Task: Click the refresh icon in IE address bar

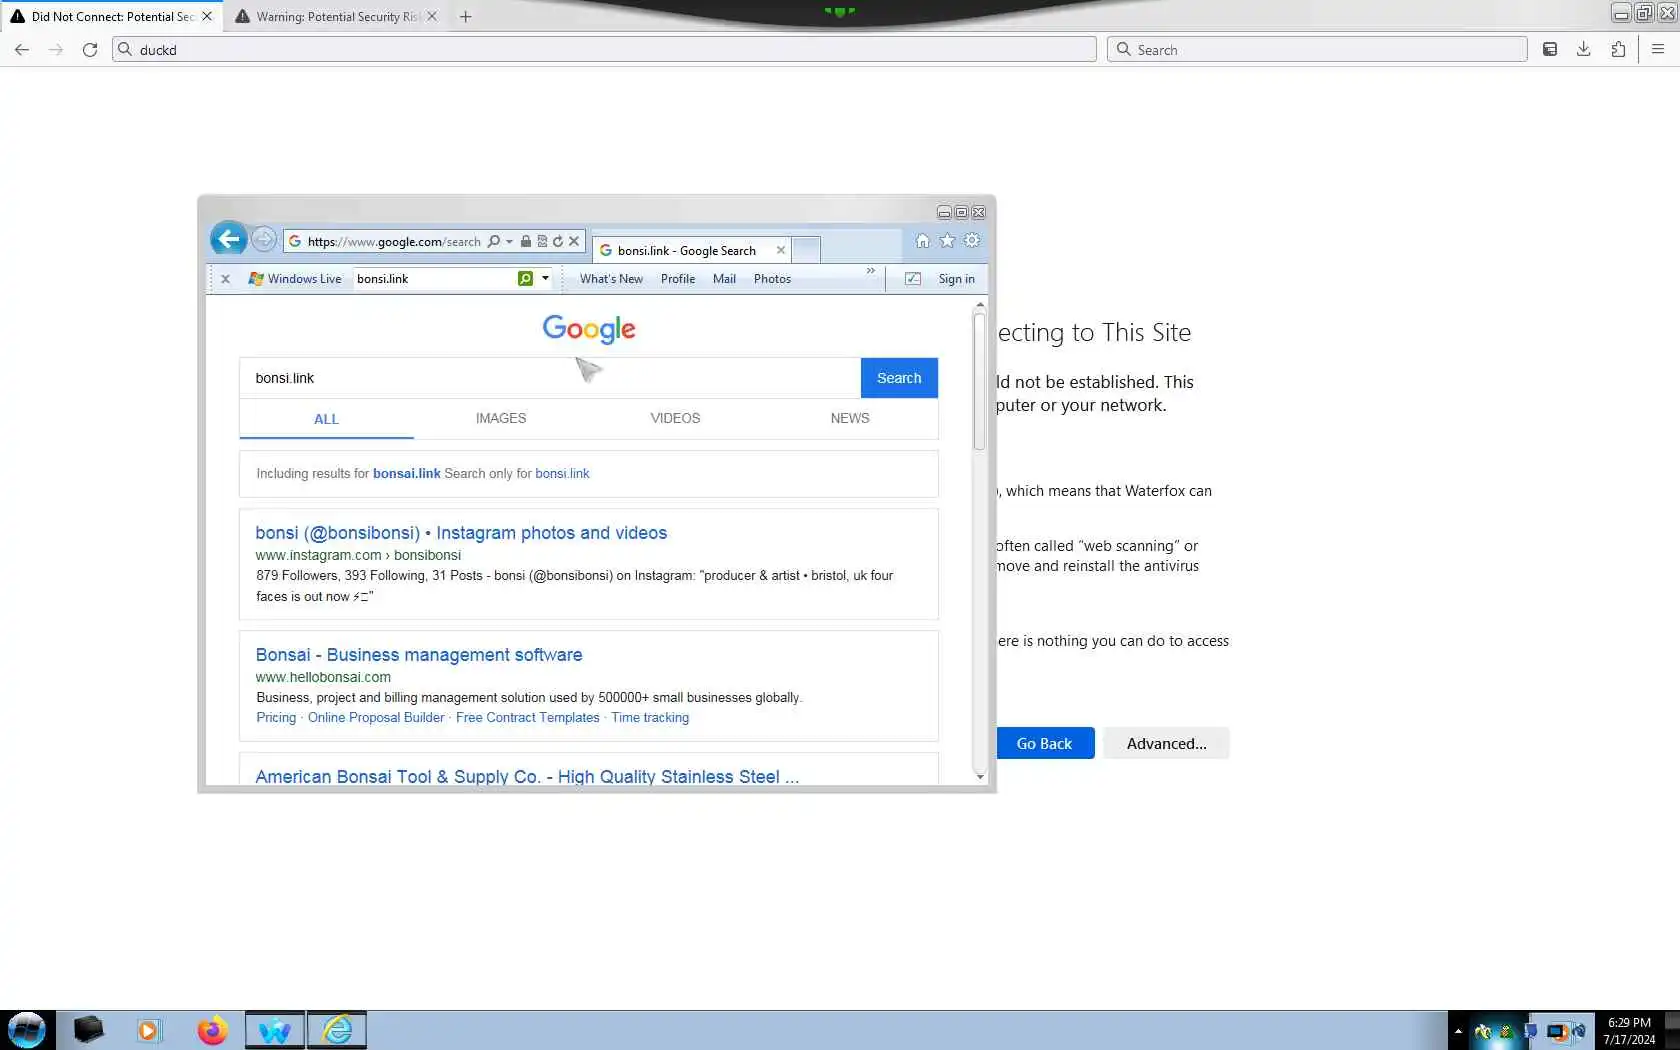Action: point(558,241)
